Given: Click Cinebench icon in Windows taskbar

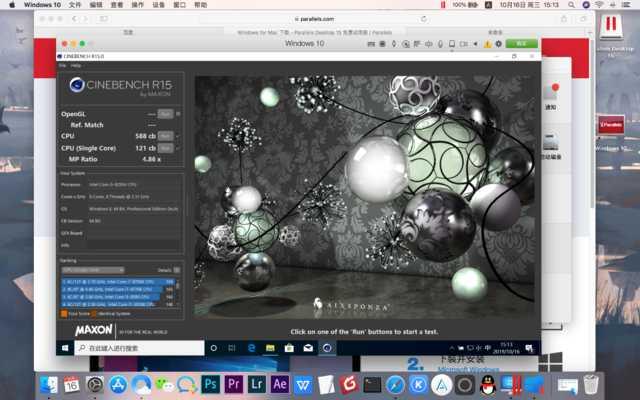Looking at the screenshot, I should 327,348.
